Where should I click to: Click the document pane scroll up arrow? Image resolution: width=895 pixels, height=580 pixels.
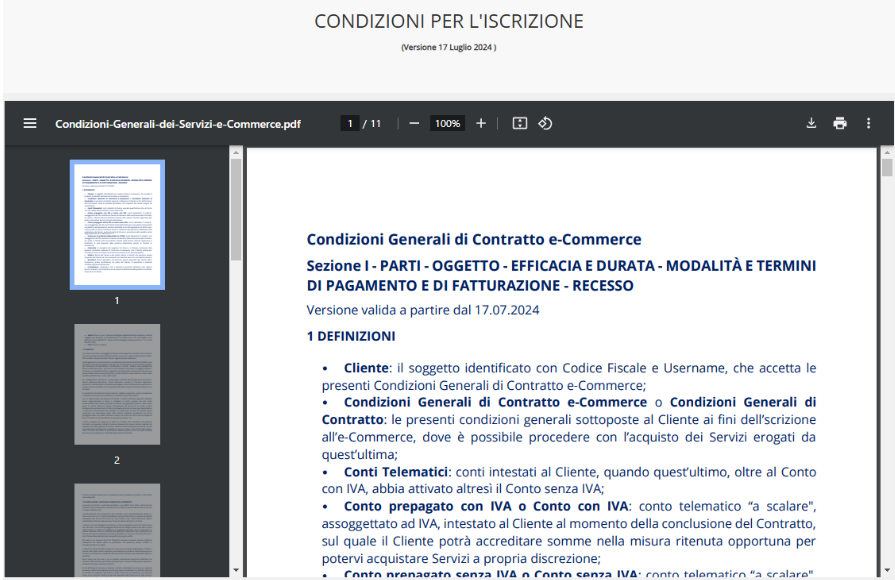click(886, 153)
